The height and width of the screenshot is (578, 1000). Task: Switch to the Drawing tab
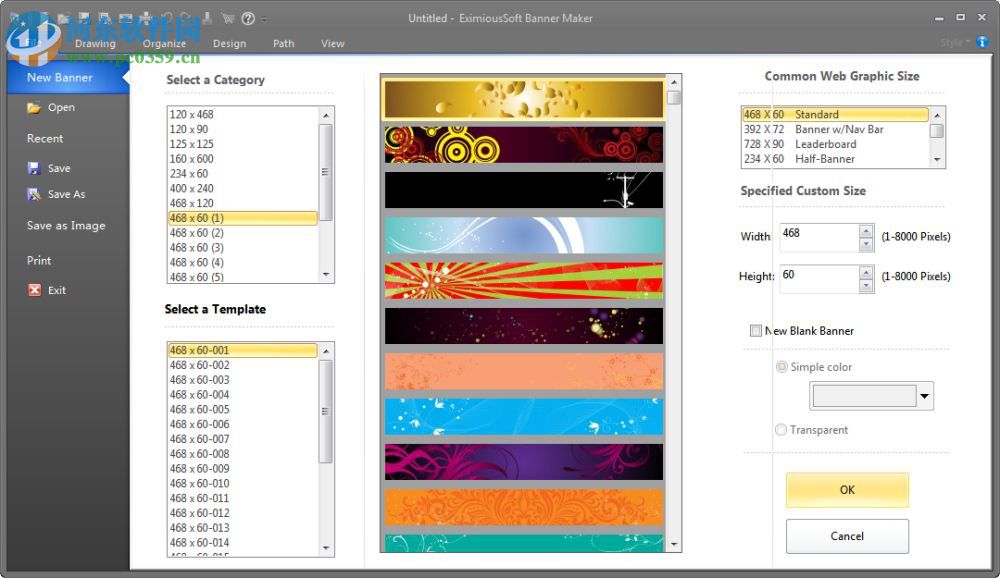[x=96, y=43]
